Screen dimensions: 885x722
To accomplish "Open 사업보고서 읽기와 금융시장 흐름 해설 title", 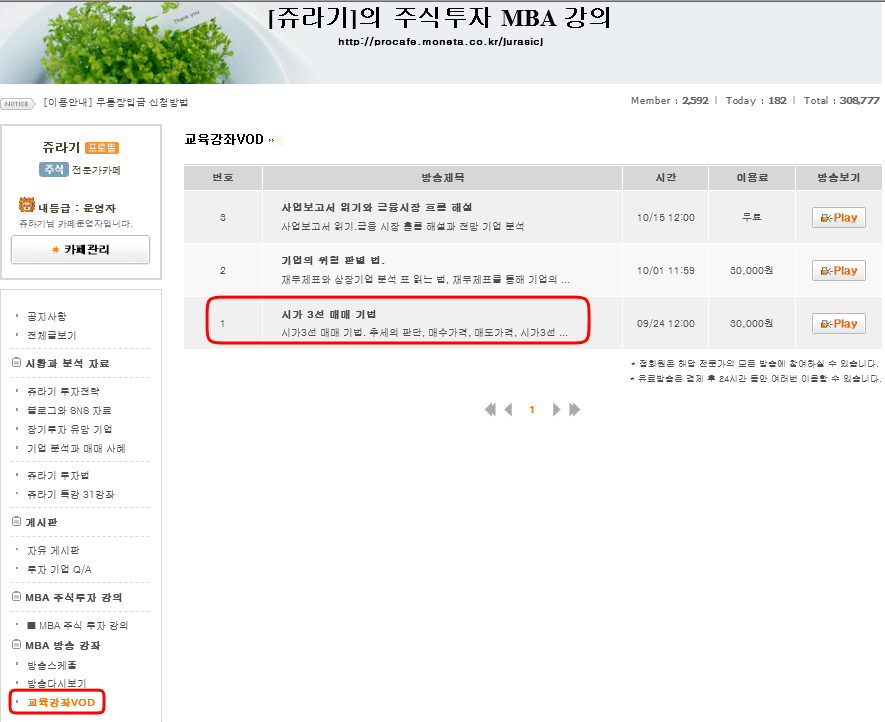I will point(377,207).
